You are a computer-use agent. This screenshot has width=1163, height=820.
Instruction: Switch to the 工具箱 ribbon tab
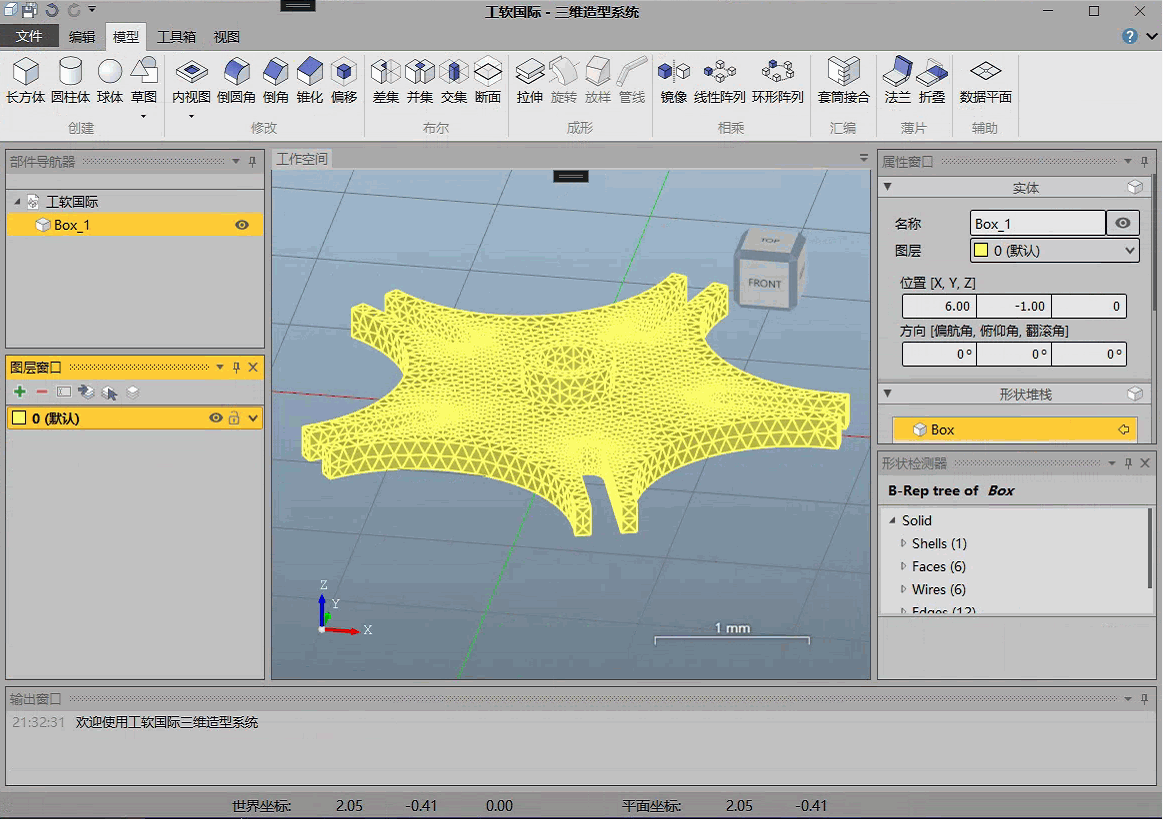[x=176, y=37]
